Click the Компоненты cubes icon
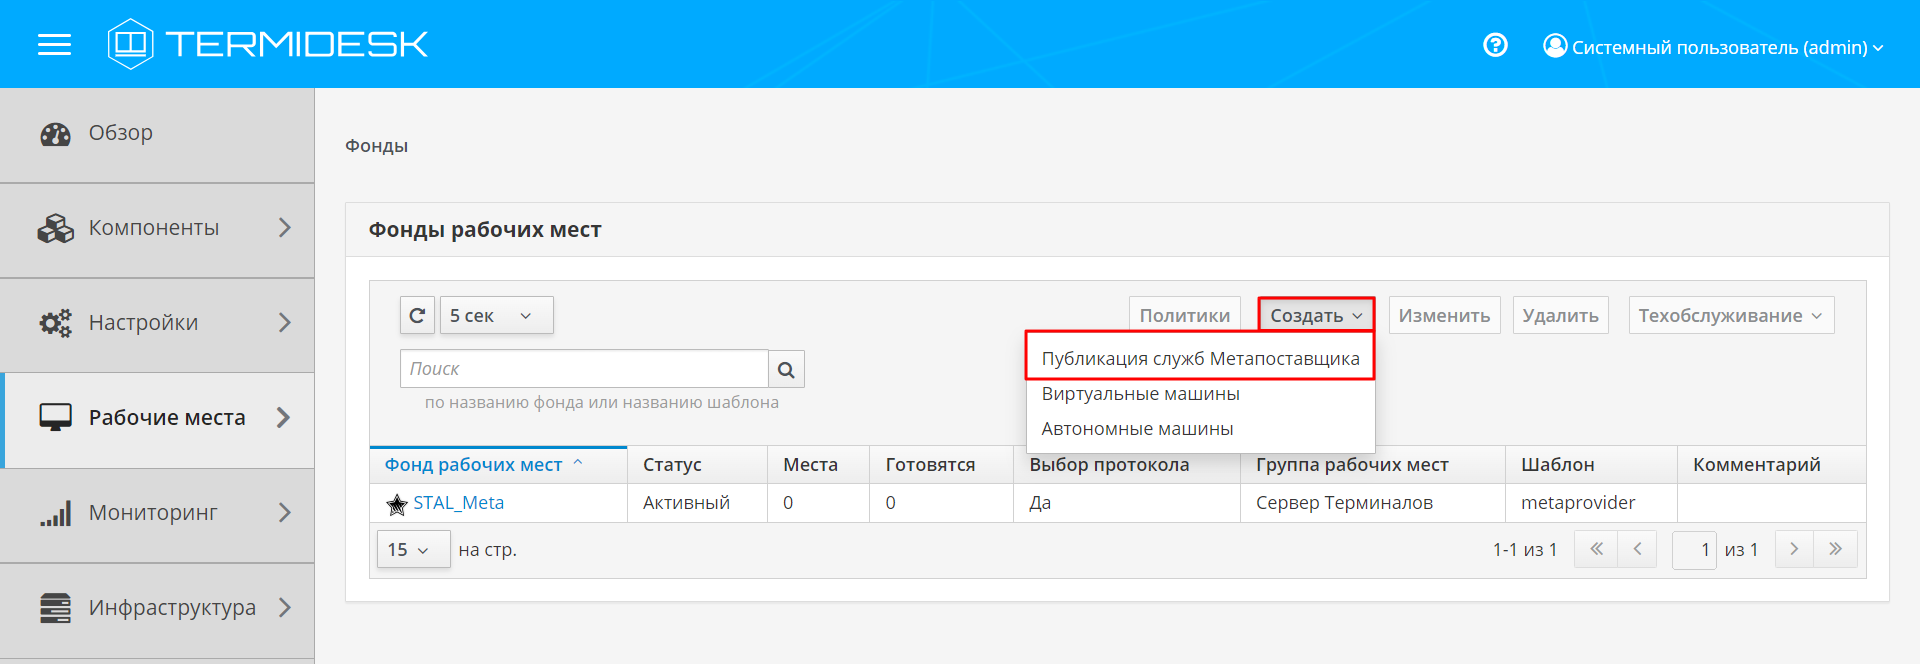 pyautogui.click(x=56, y=228)
